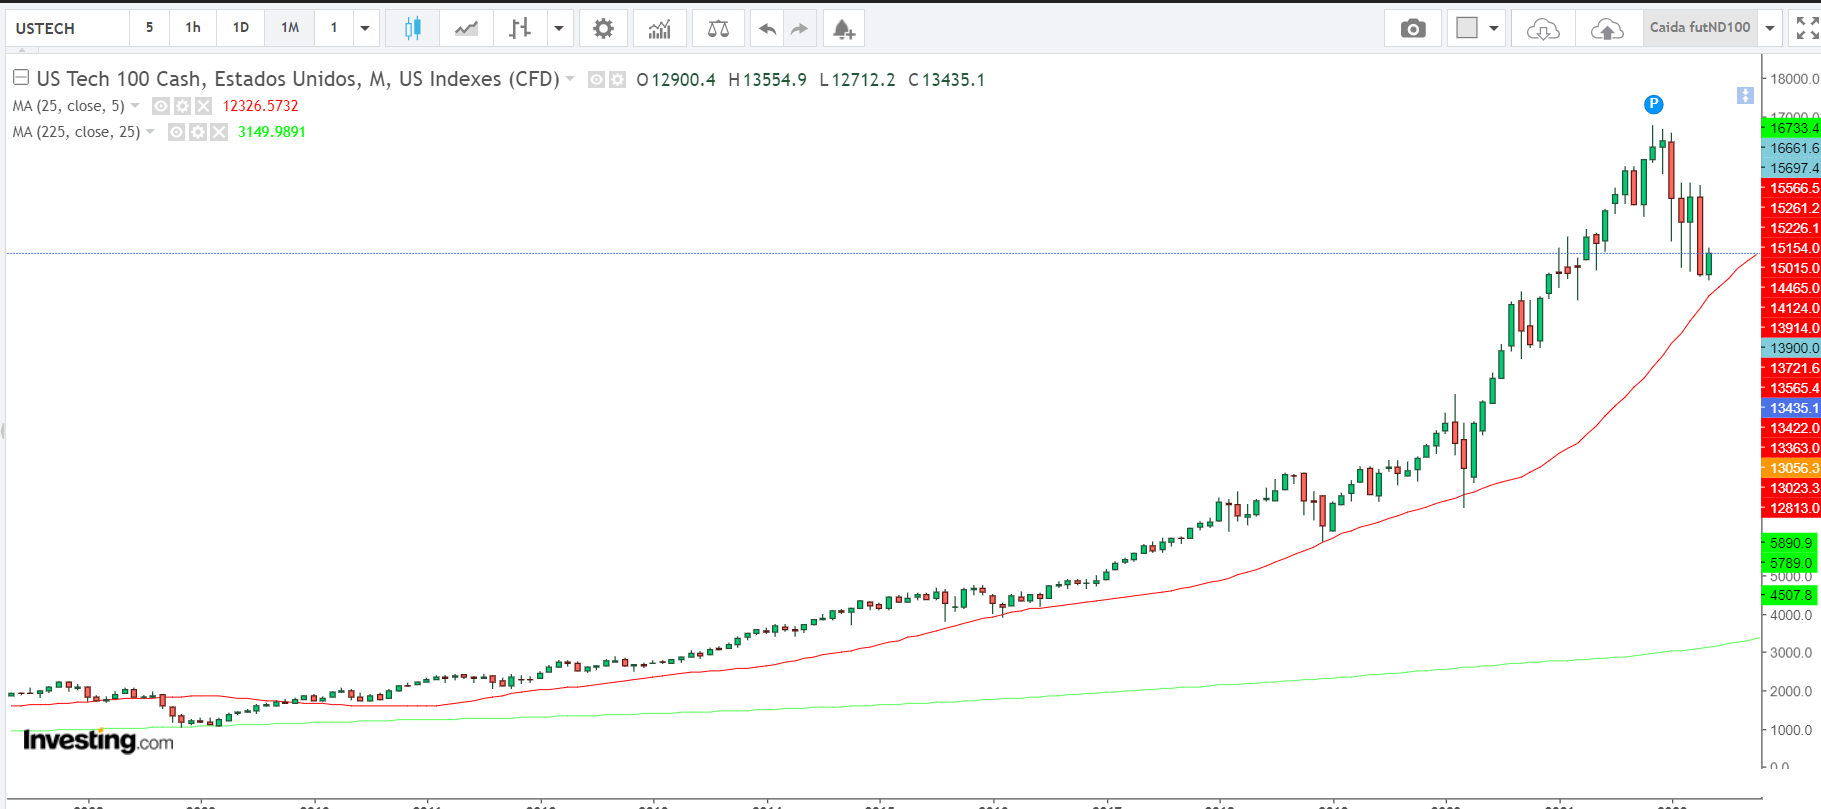Screen dimensions: 1821x809
Task: Click the high value H 13554.9
Action: 768,80
